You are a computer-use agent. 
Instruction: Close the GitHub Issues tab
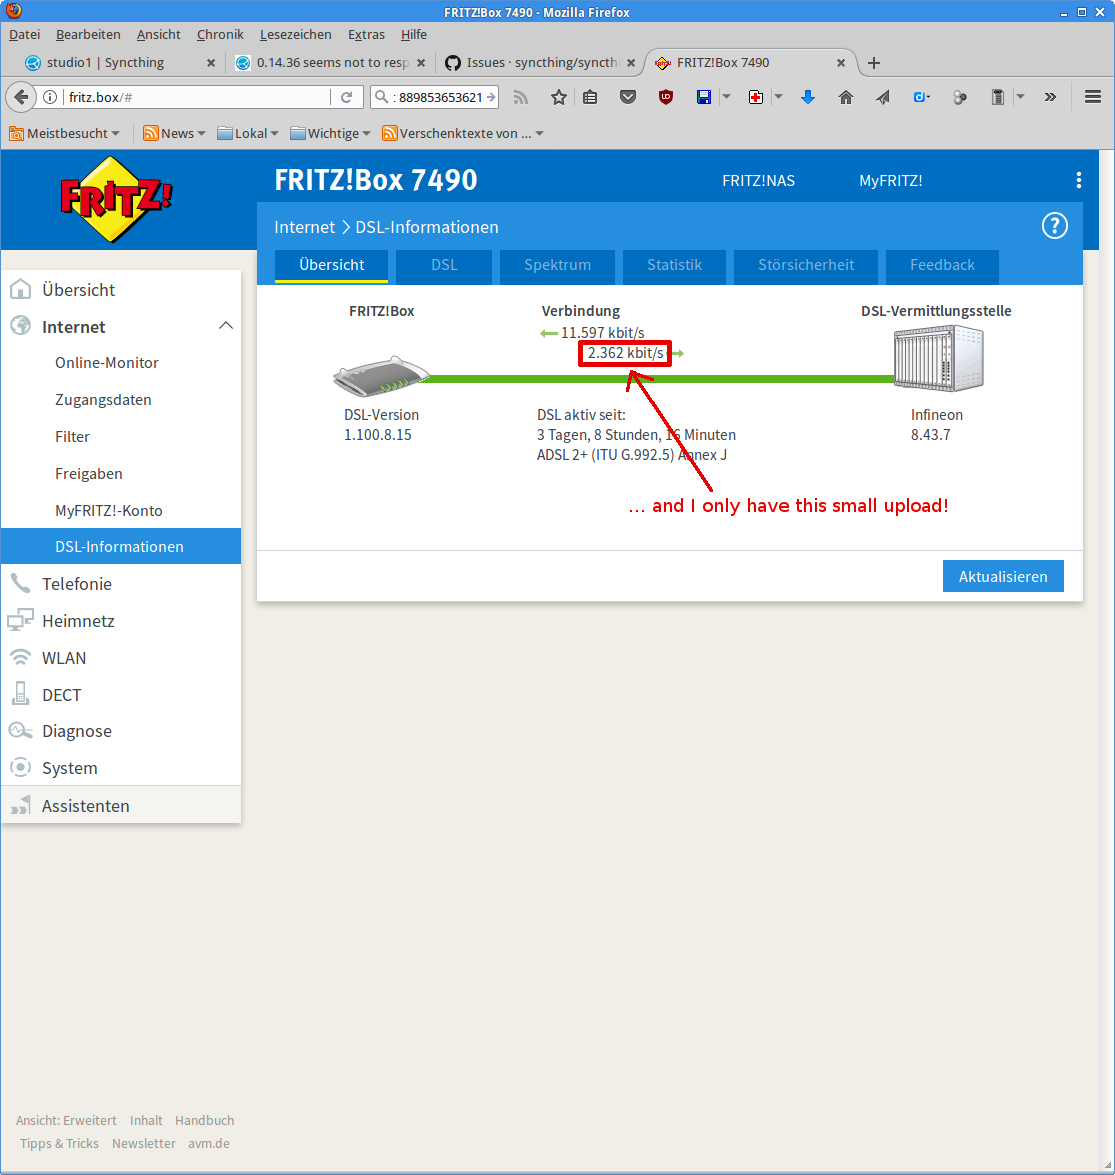click(631, 63)
